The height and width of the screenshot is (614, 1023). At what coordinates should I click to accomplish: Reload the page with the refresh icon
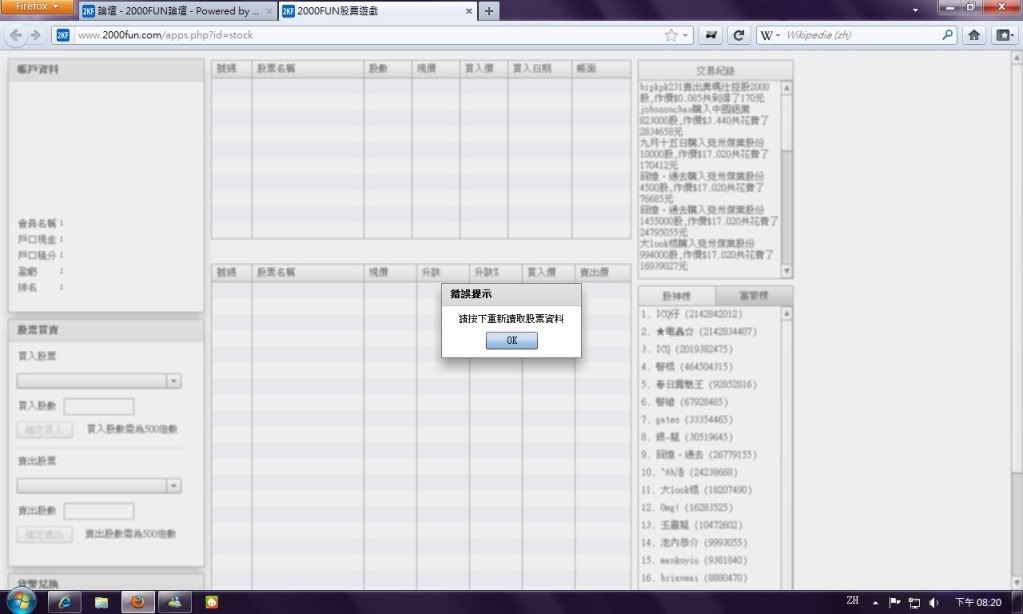(x=739, y=35)
